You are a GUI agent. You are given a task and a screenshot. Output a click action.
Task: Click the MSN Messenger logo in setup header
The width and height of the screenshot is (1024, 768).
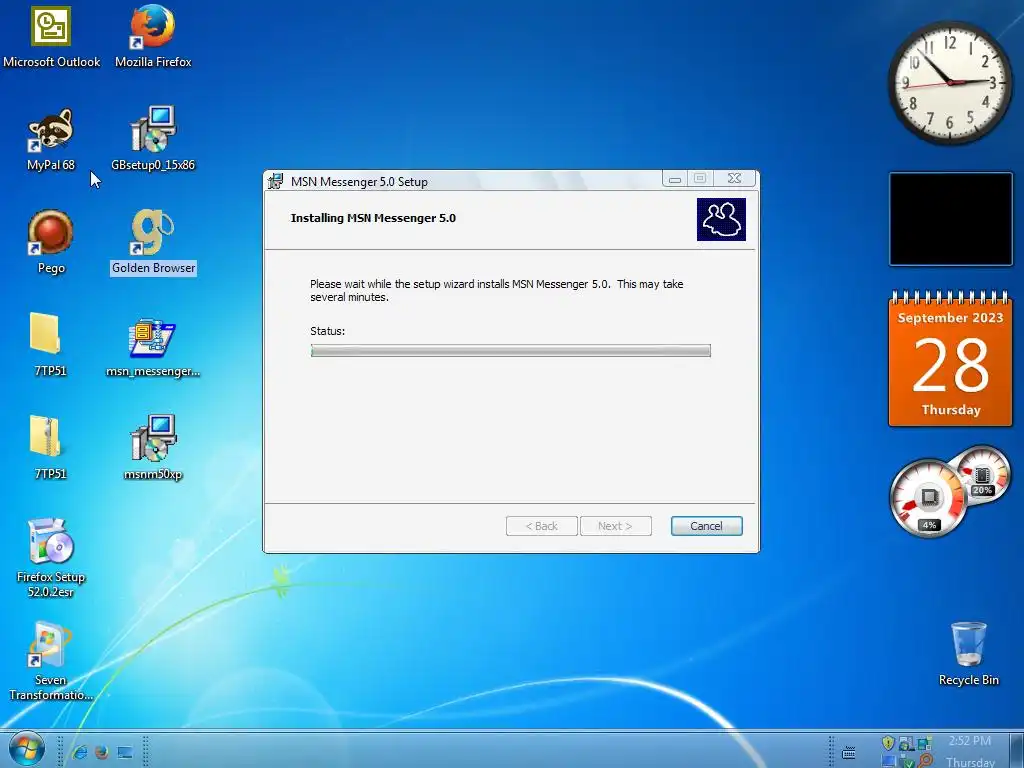pyautogui.click(x=721, y=219)
